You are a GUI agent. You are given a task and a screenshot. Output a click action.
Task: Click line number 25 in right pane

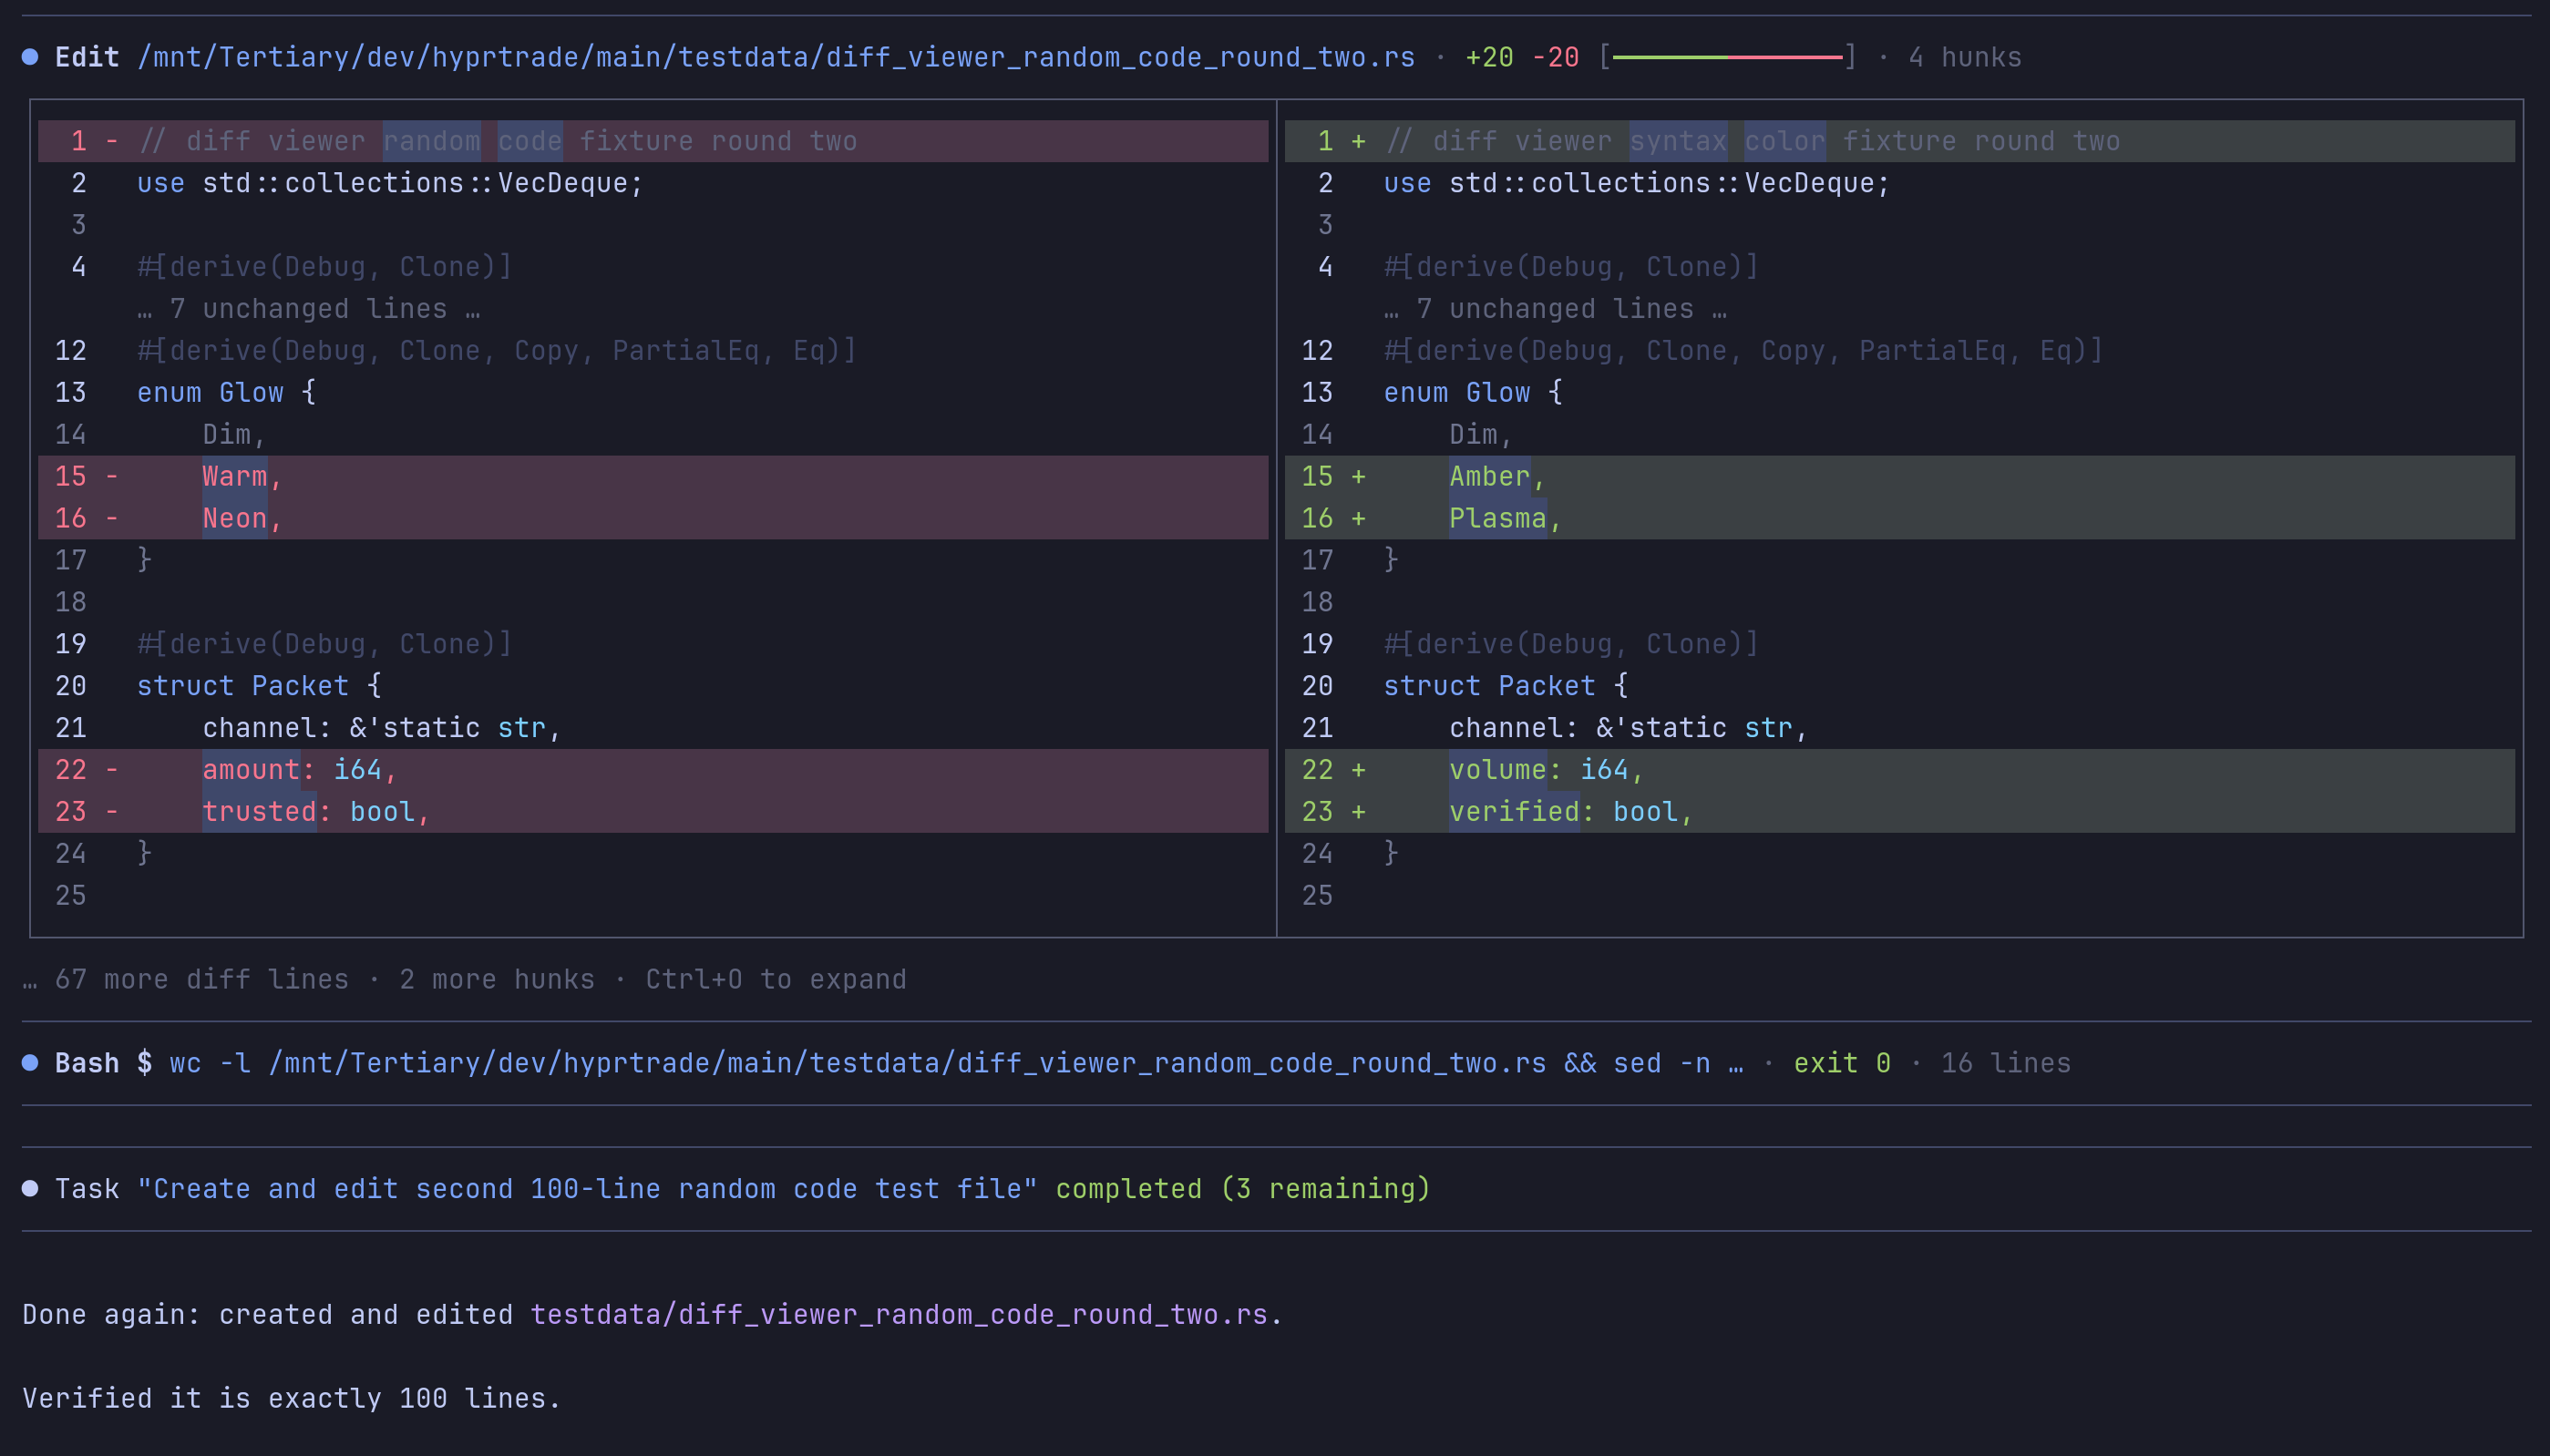[x=1317, y=895]
